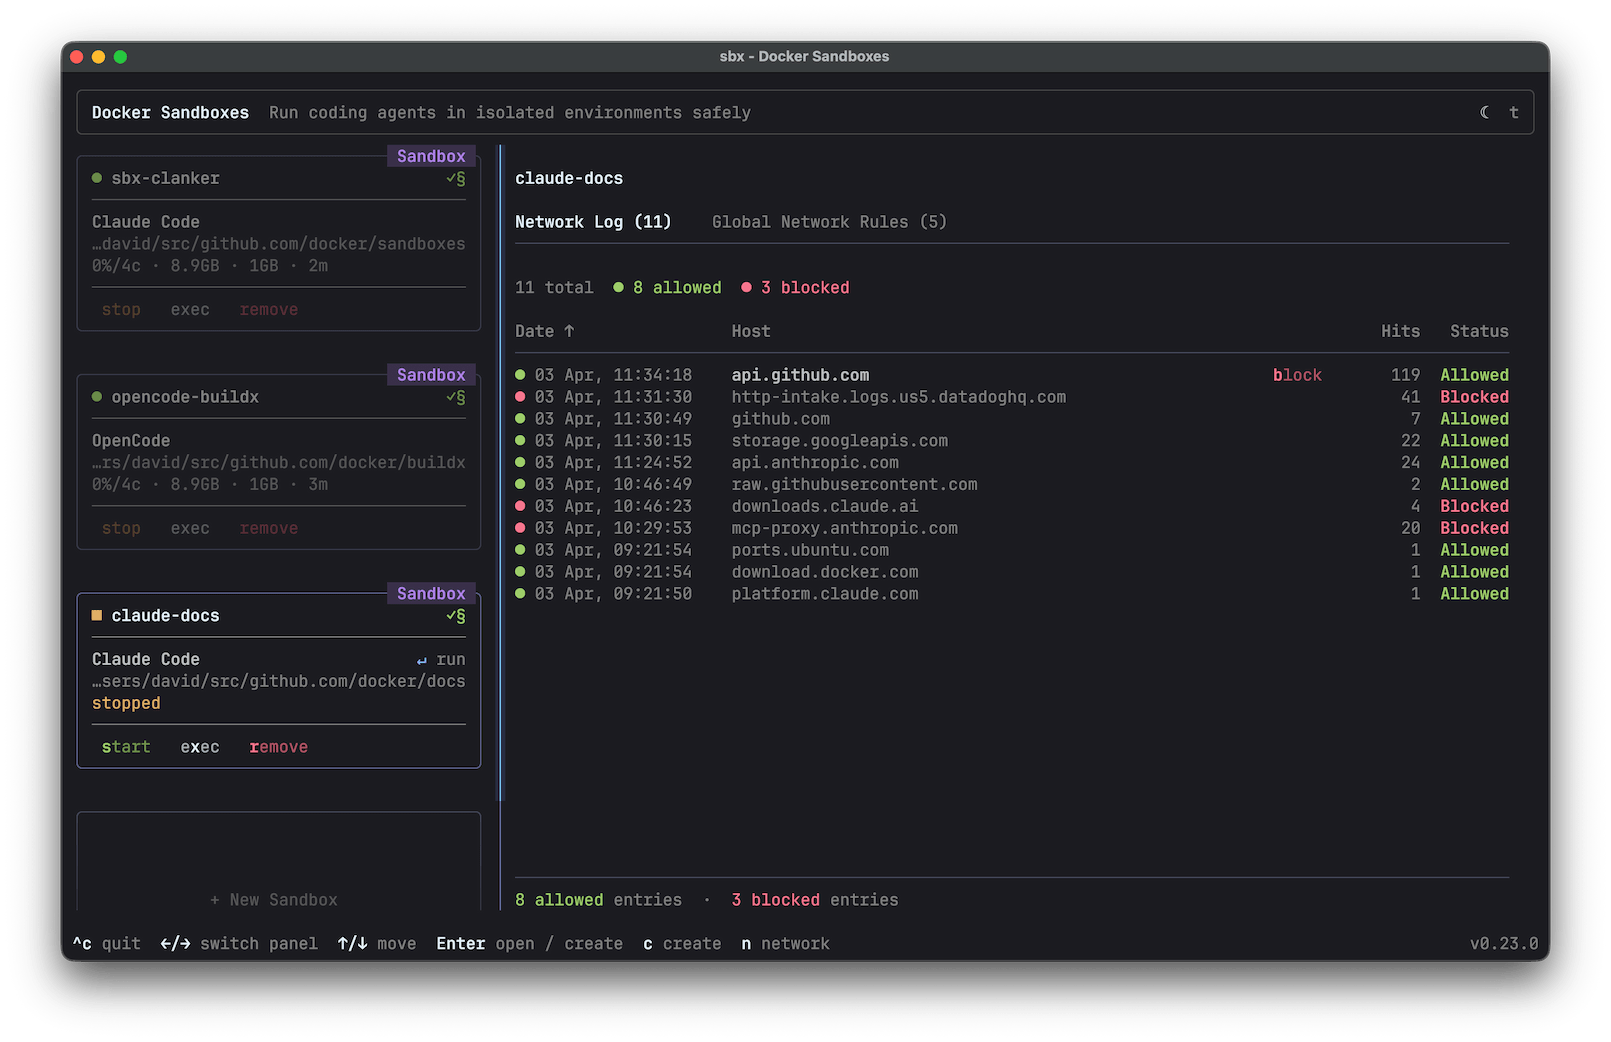Click the t icon at the top right
1611x1042 pixels.
[x=1514, y=112]
